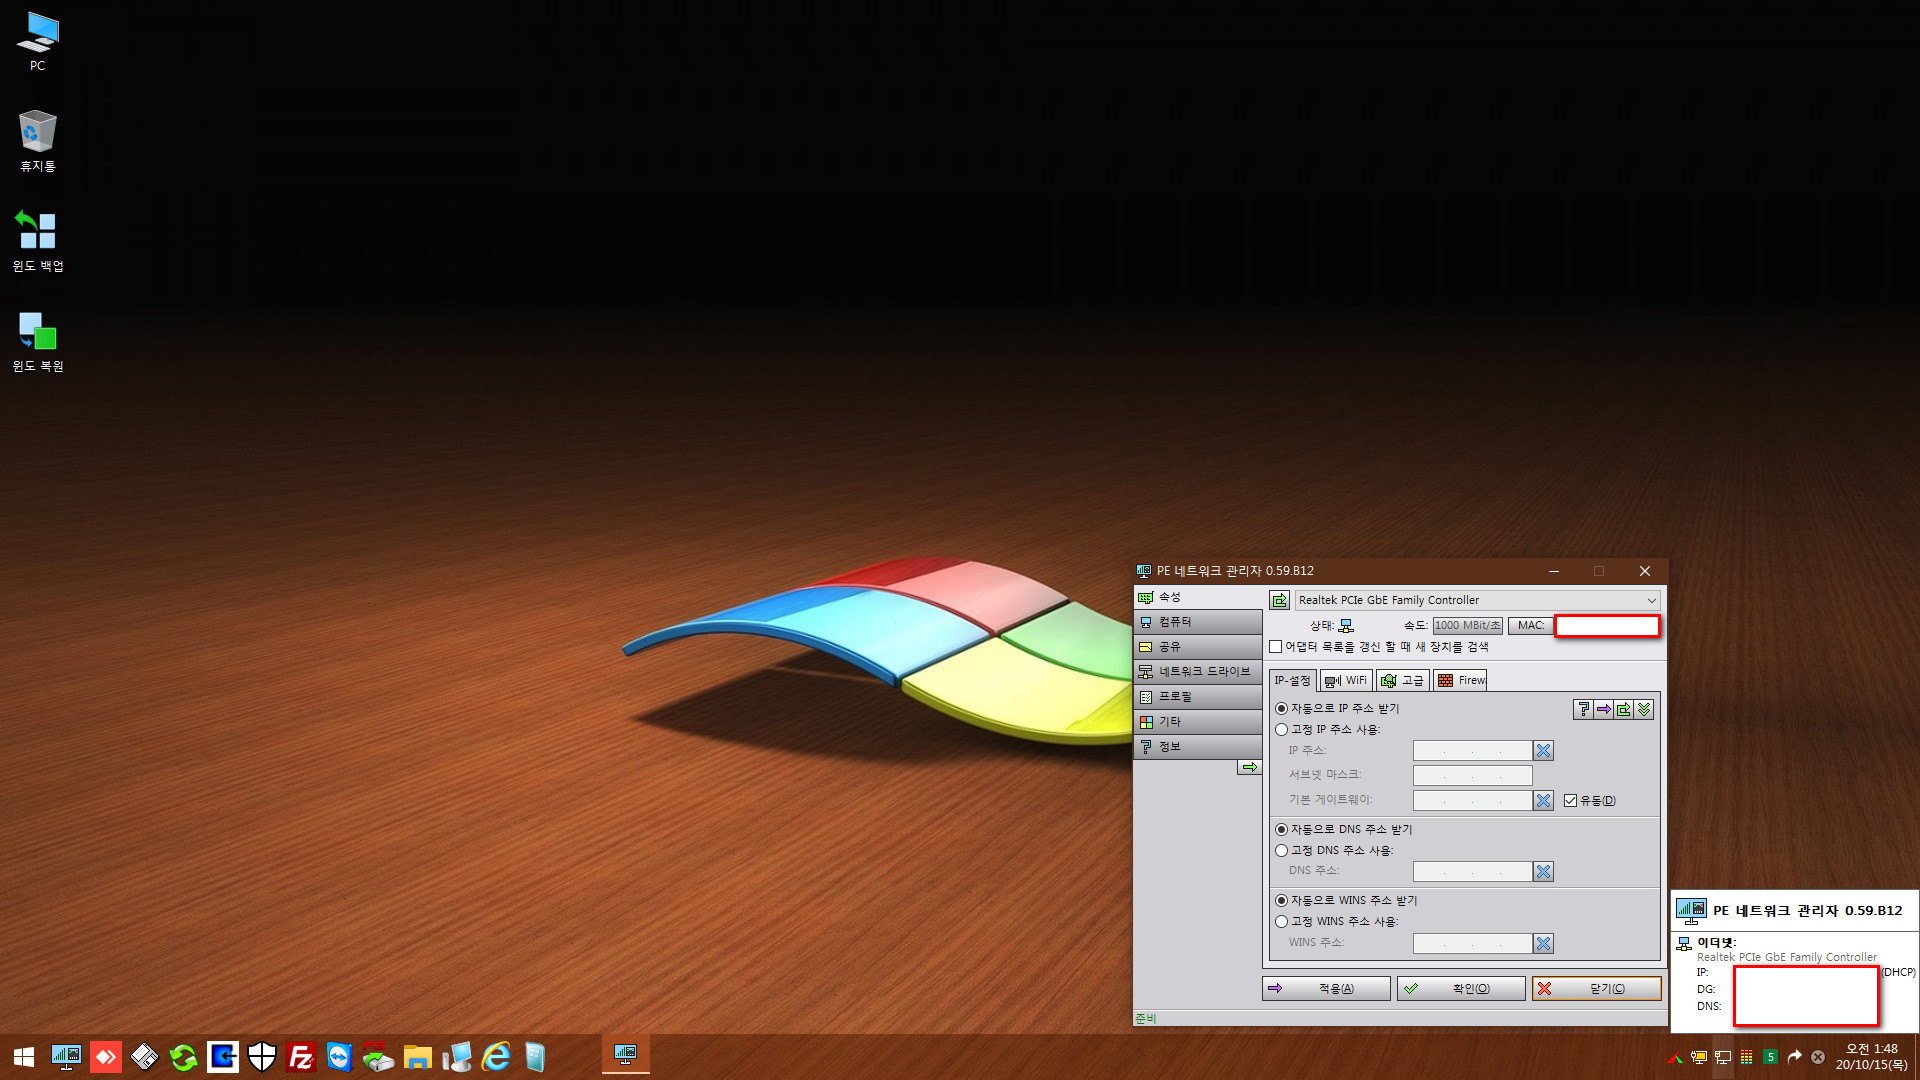
Task: Select 고정 DNS 주소 사용 radio
Action: [x=1281, y=850]
